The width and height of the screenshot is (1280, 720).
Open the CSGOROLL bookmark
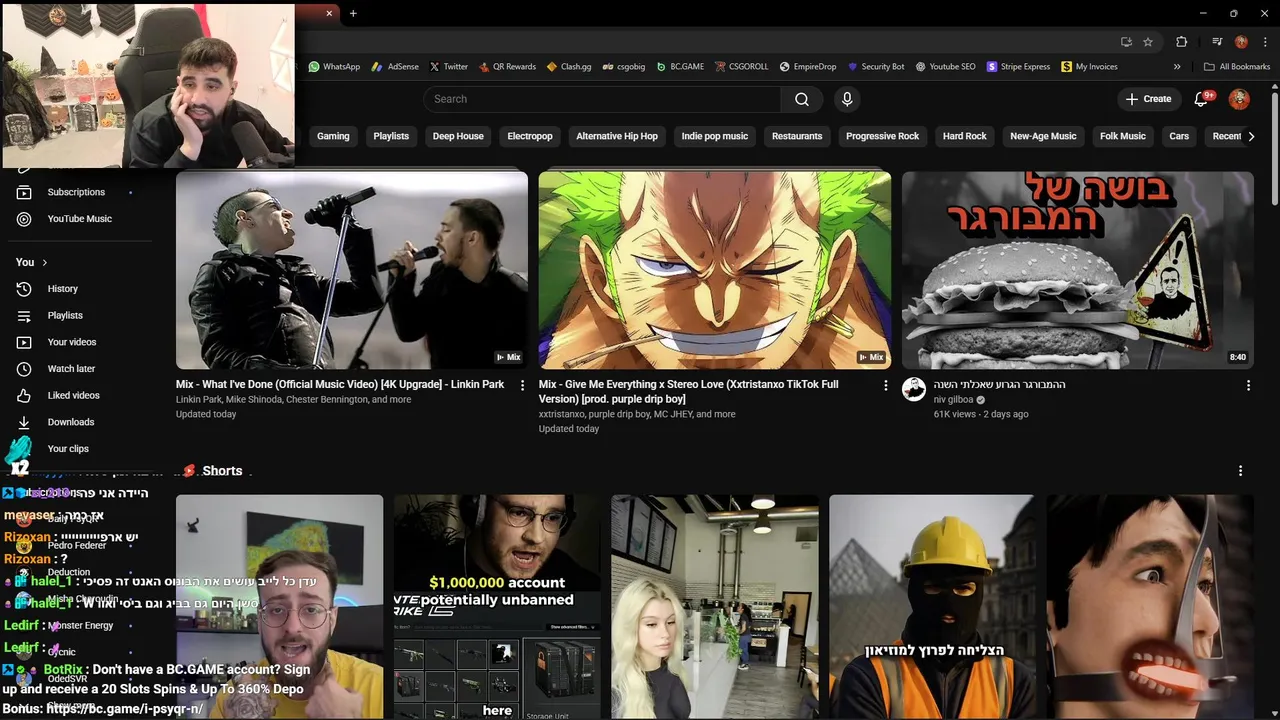pyautogui.click(x=741, y=67)
